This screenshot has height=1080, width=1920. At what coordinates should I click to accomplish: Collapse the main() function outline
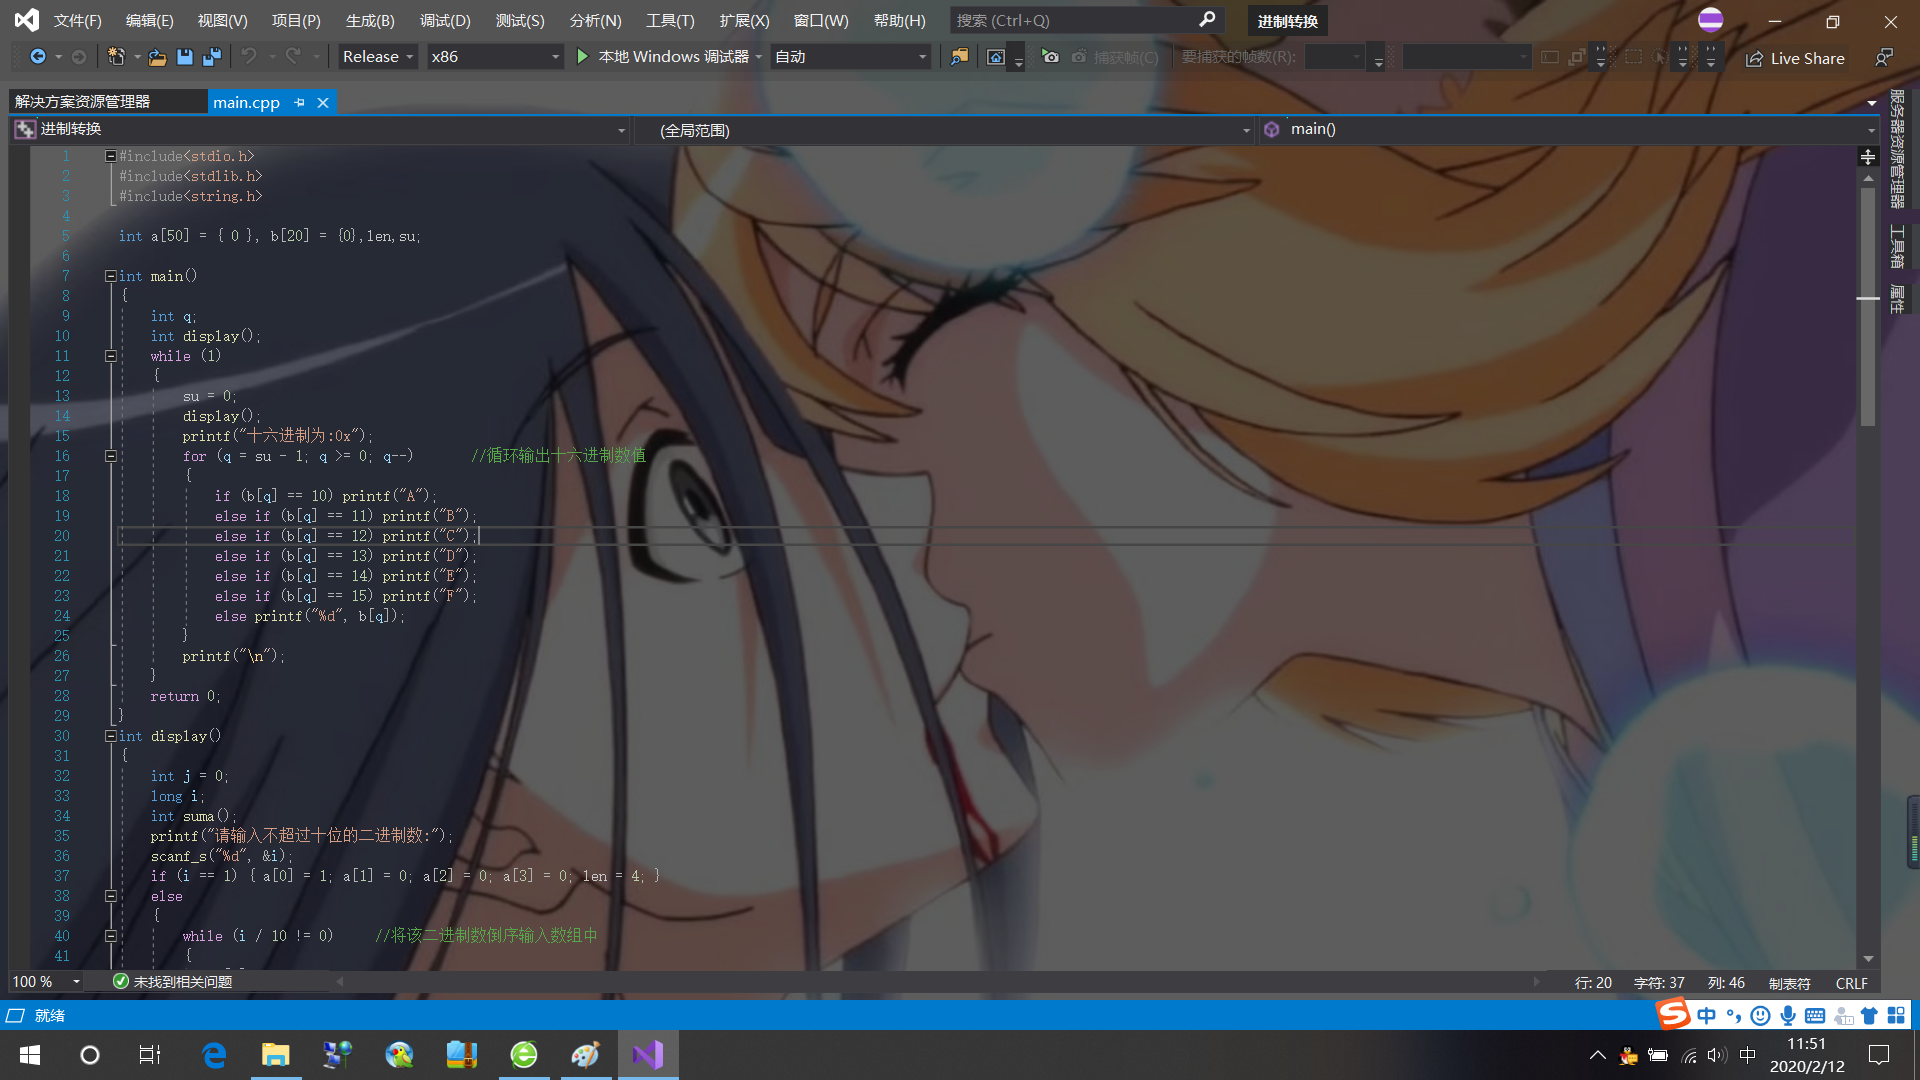click(x=111, y=276)
